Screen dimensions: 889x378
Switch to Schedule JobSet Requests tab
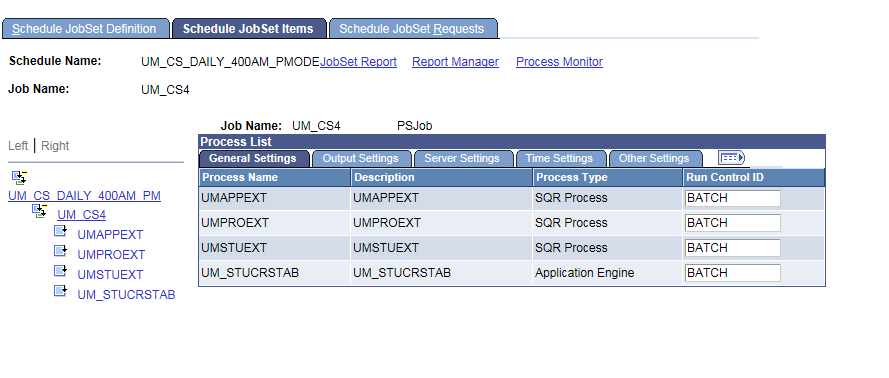coord(412,29)
